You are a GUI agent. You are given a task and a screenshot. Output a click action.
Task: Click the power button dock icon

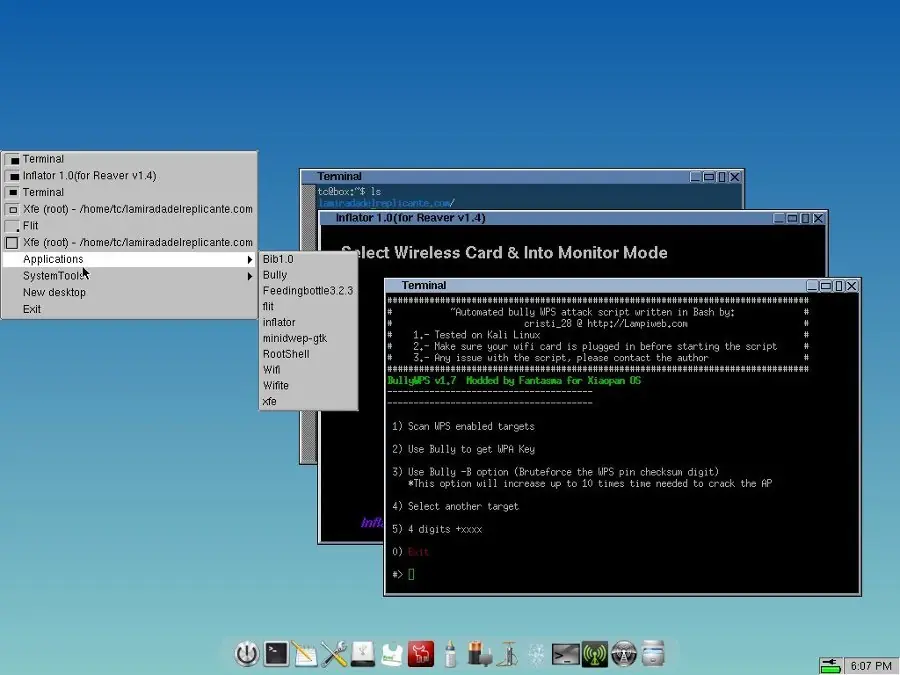(246, 654)
